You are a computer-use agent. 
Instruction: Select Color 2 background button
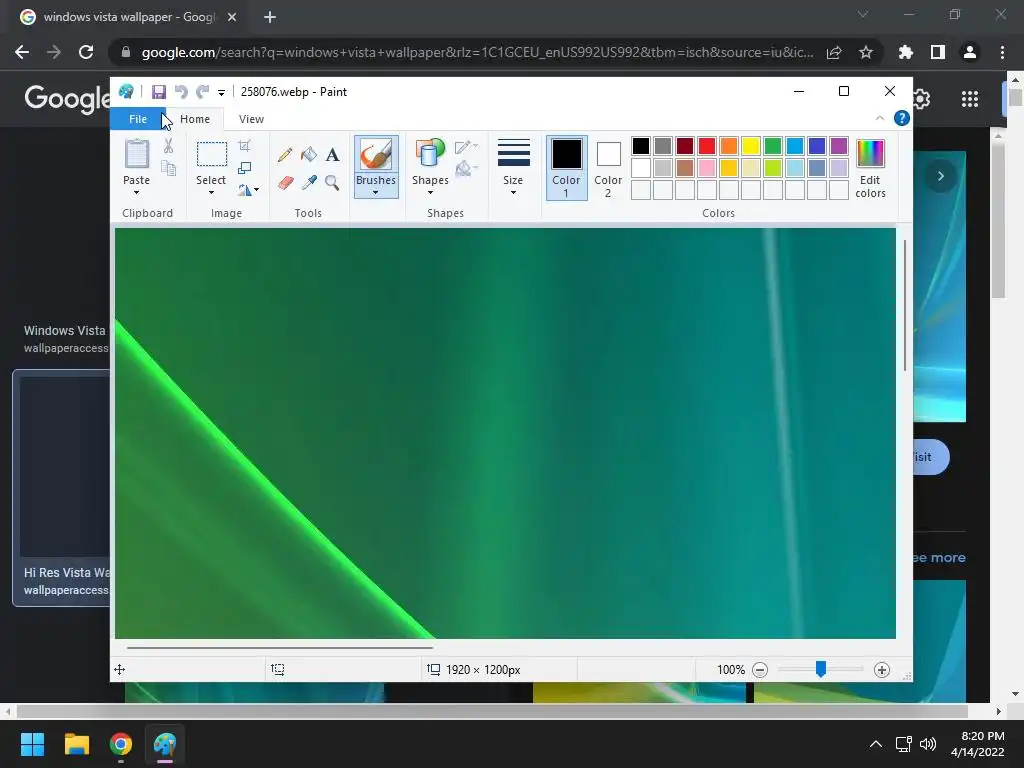pyautogui.click(x=608, y=168)
